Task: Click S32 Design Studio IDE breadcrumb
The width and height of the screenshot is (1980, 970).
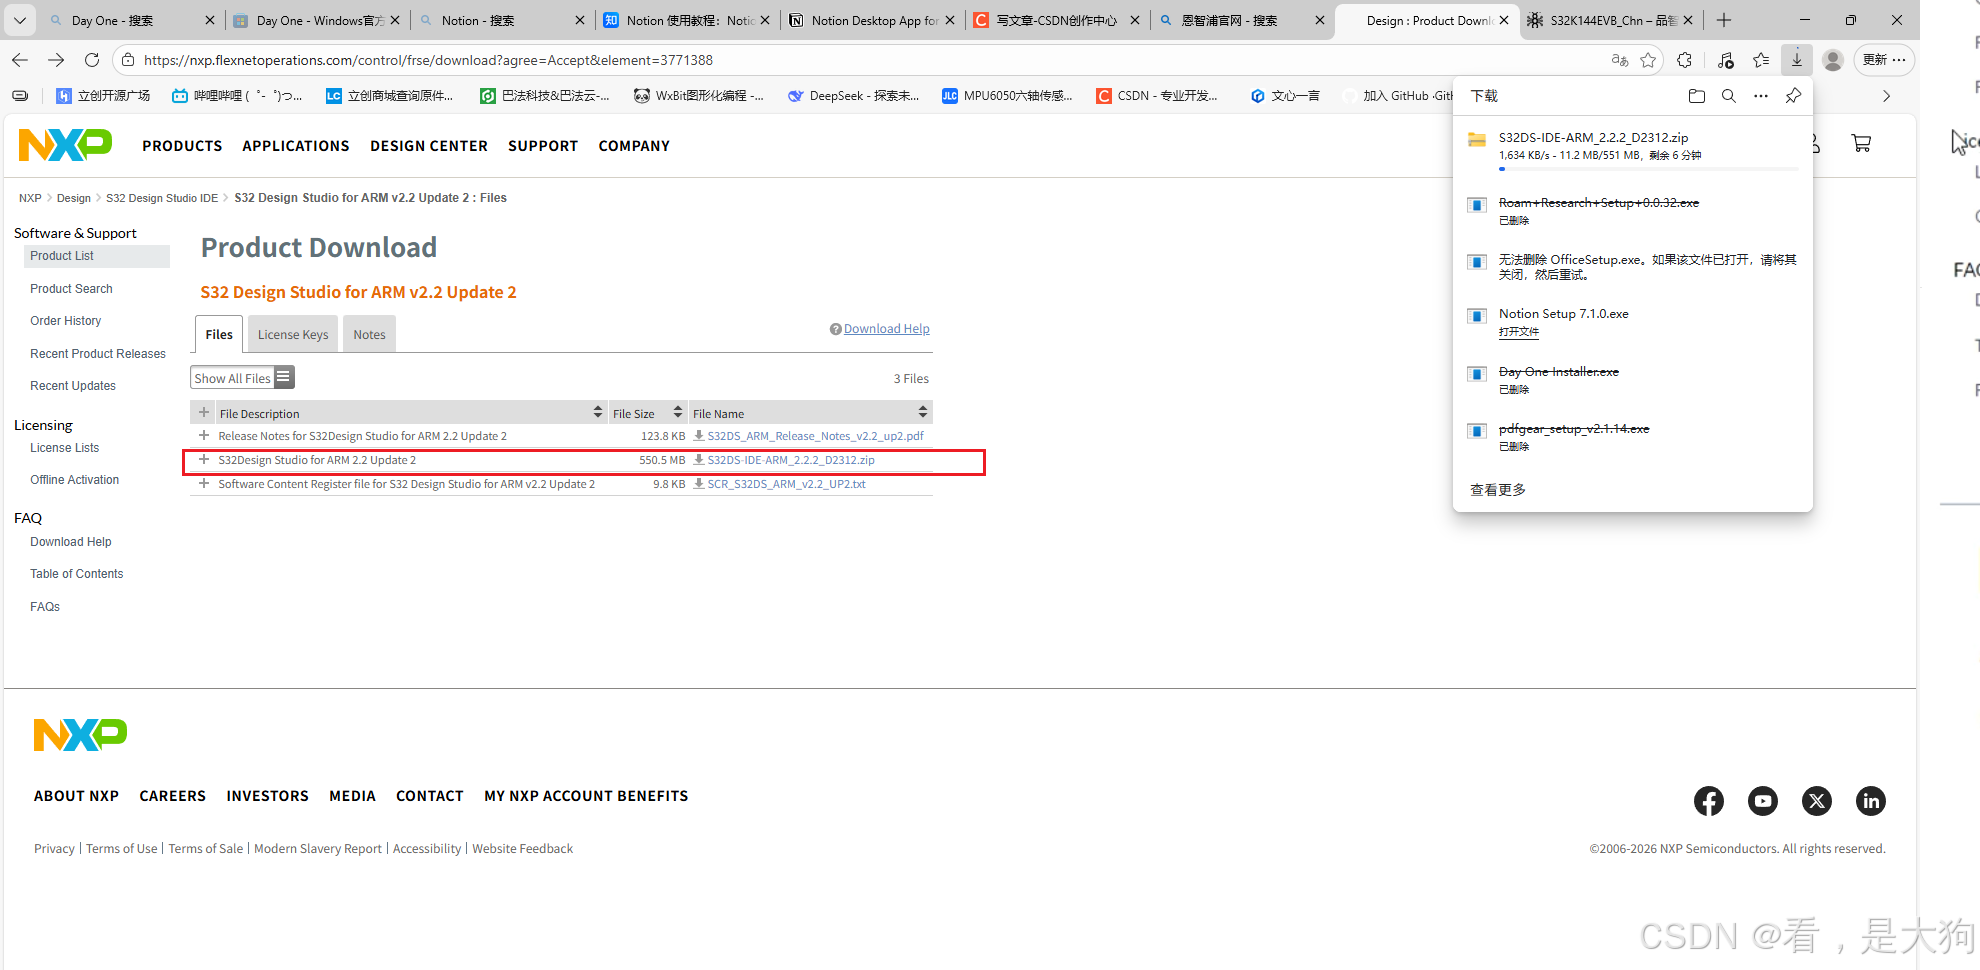Action: click(x=162, y=198)
